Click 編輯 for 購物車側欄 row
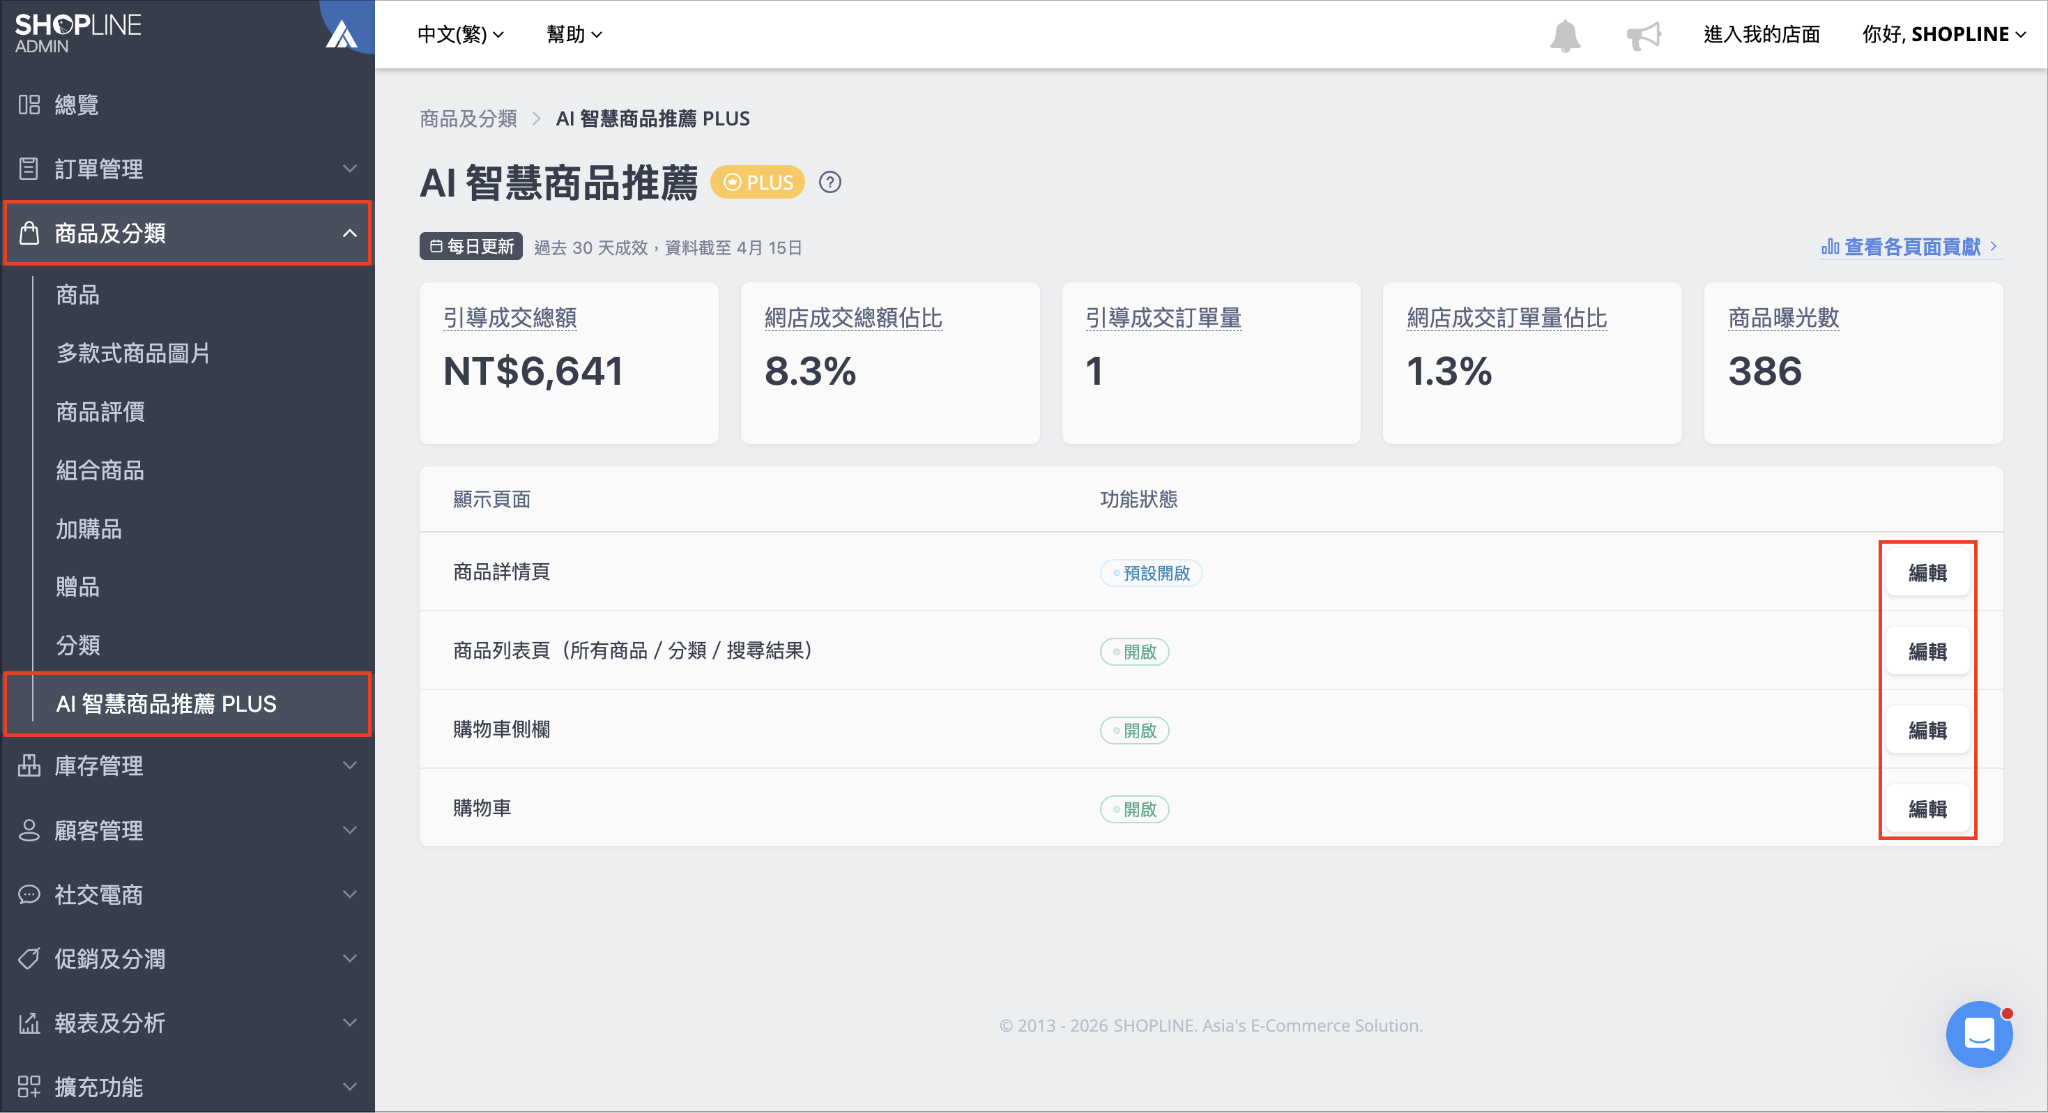Viewport: 2048px width, 1113px height. point(1927,731)
